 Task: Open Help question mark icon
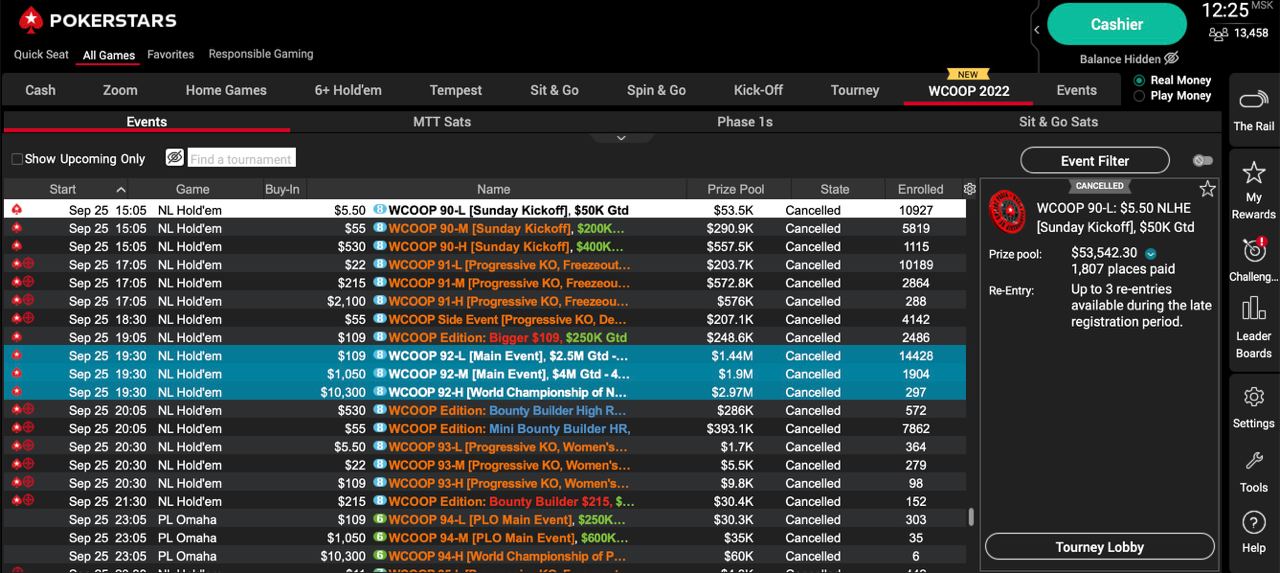point(1253,522)
